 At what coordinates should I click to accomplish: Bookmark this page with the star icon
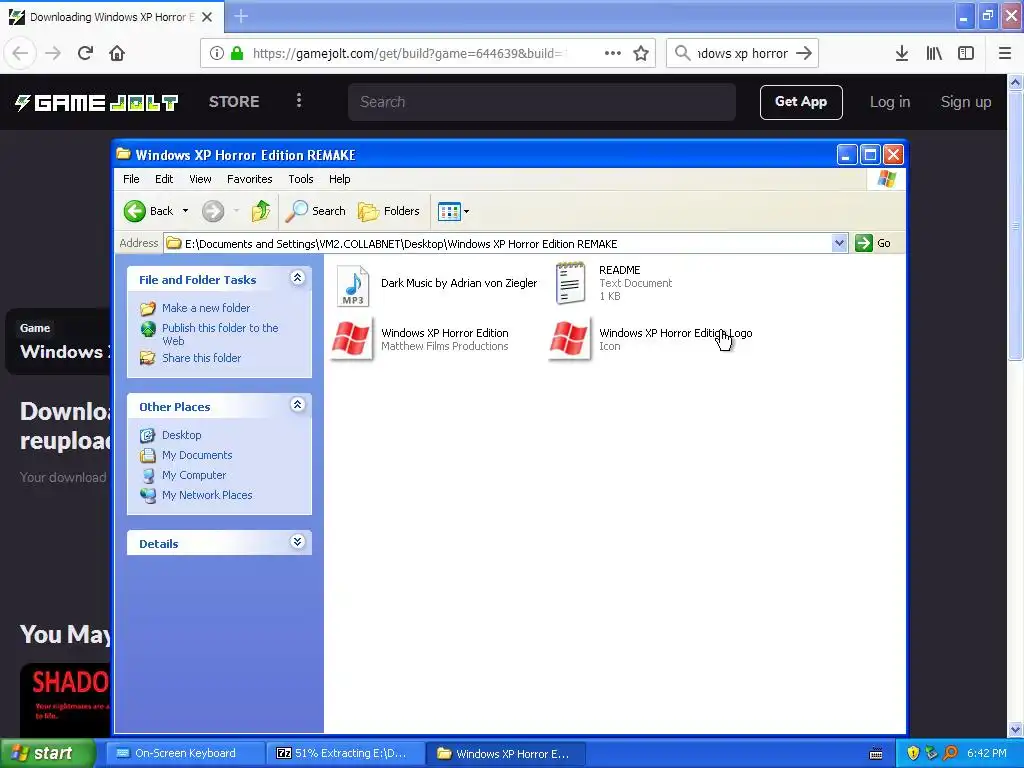(641, 53)
